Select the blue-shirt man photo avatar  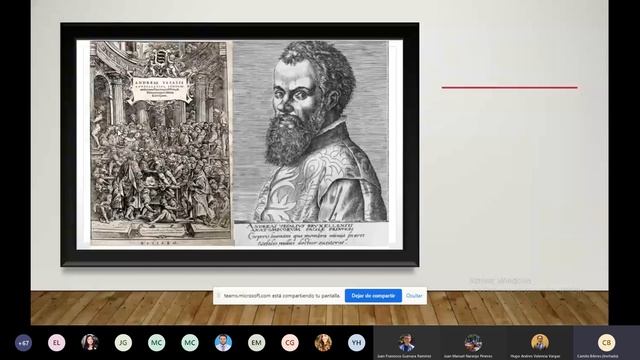(x=223, y=343)
